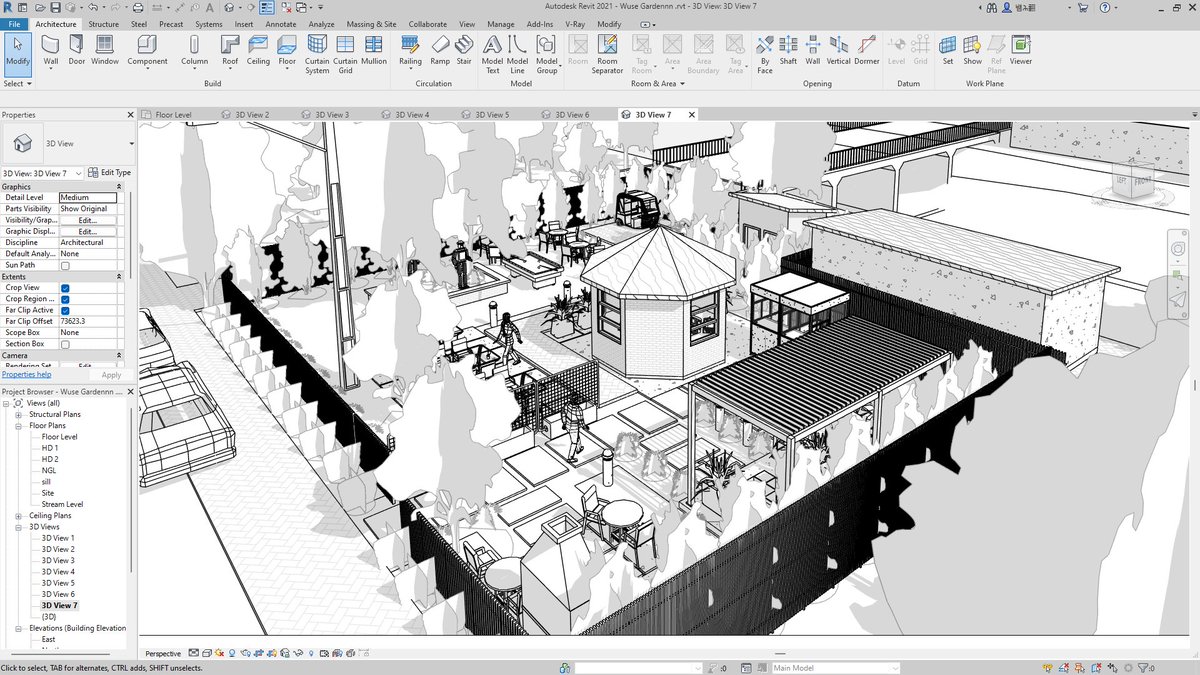Switch to the Floor Level view tab
This screenshot has height=675, width=1200.
point(173,115)
